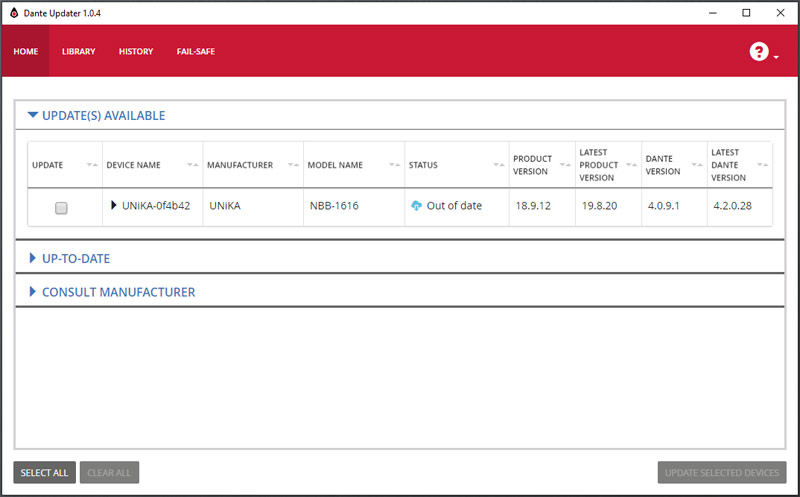The image size is (800, 497).
Task: Switch to the Library tab
Action: pyautogui.click(x=78, y=52)
